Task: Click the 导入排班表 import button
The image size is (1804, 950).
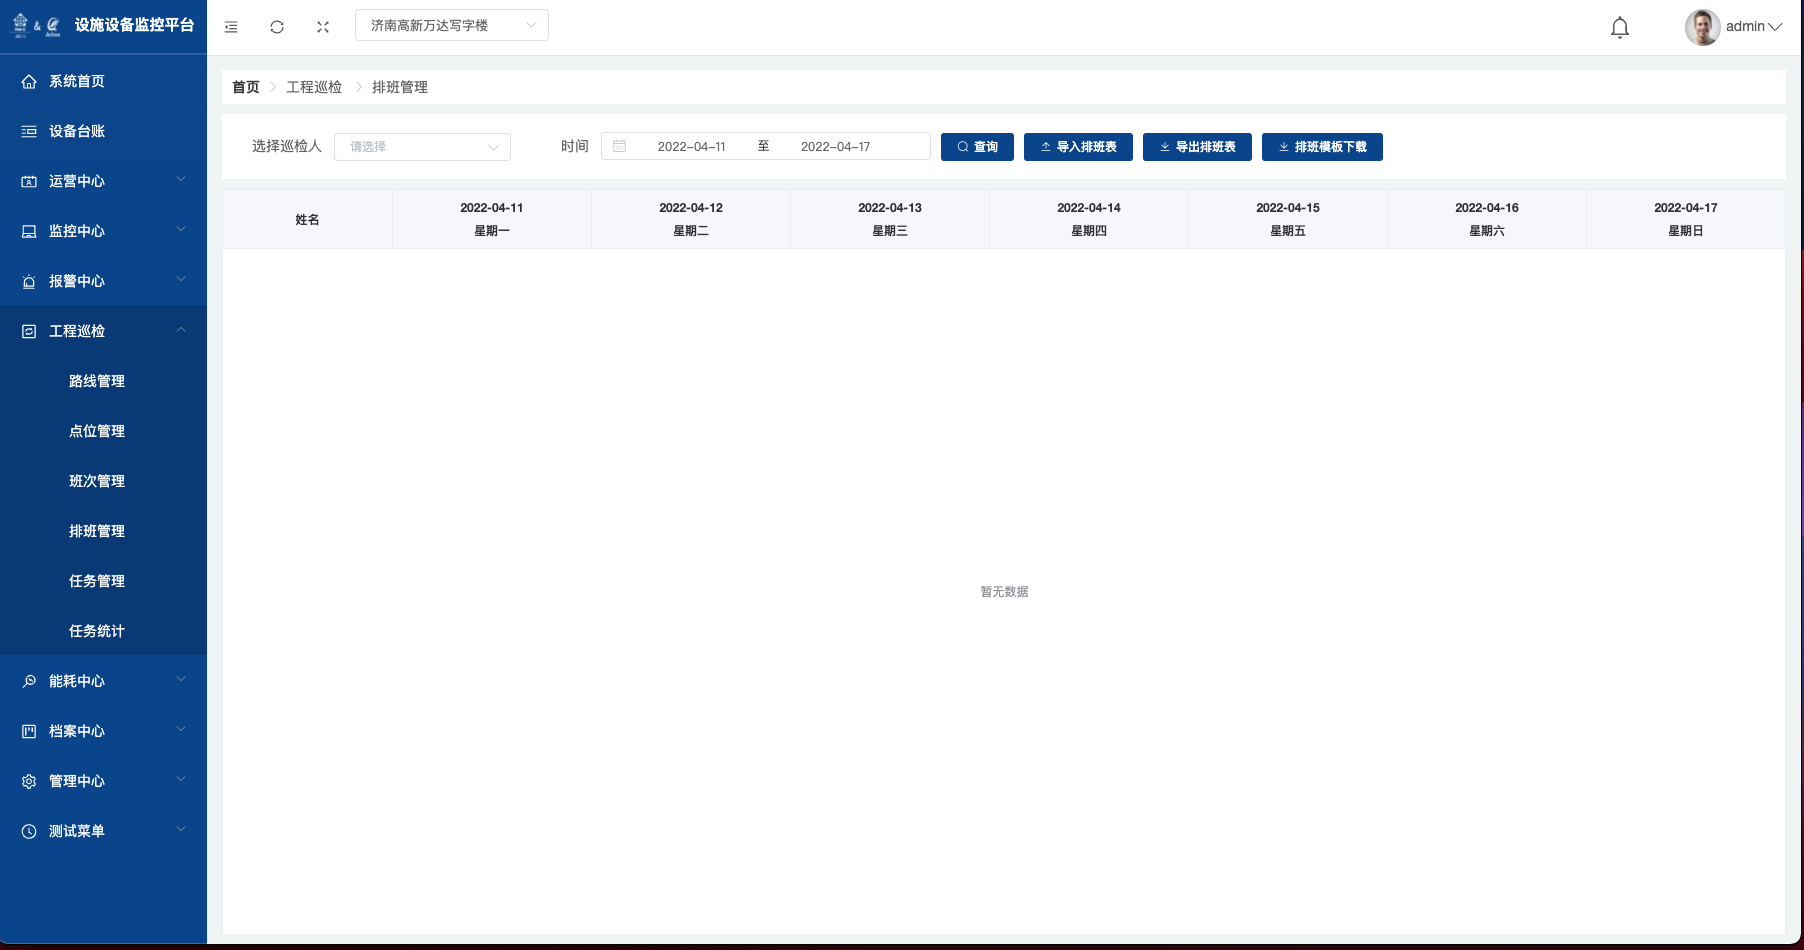Action: pyautogui.click(x=1078, y=147)
